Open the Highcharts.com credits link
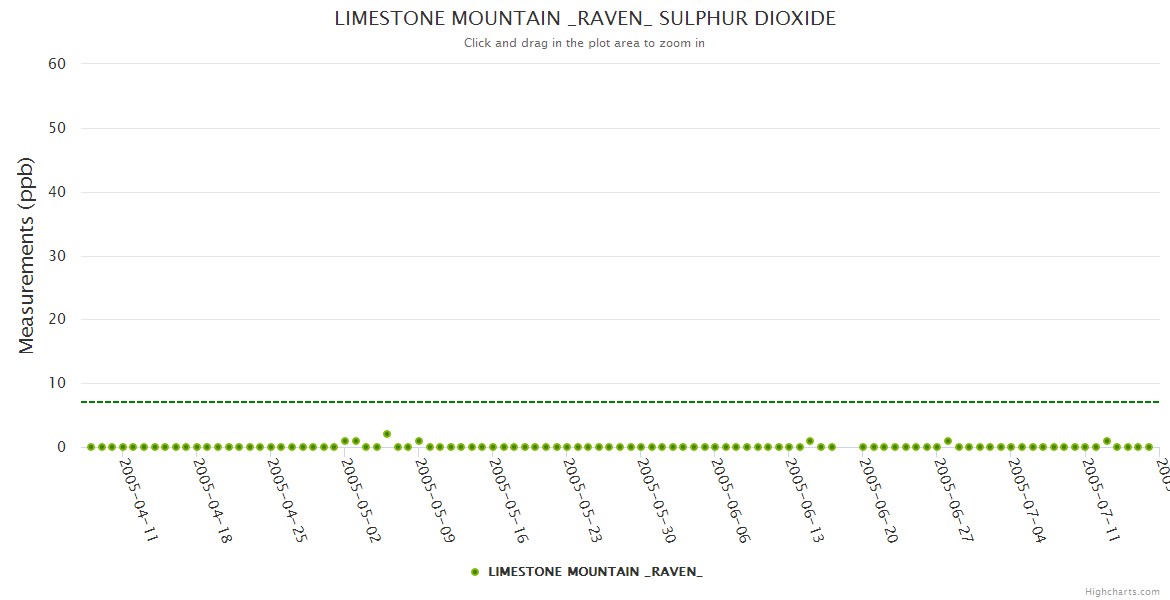 [1122, 591]
